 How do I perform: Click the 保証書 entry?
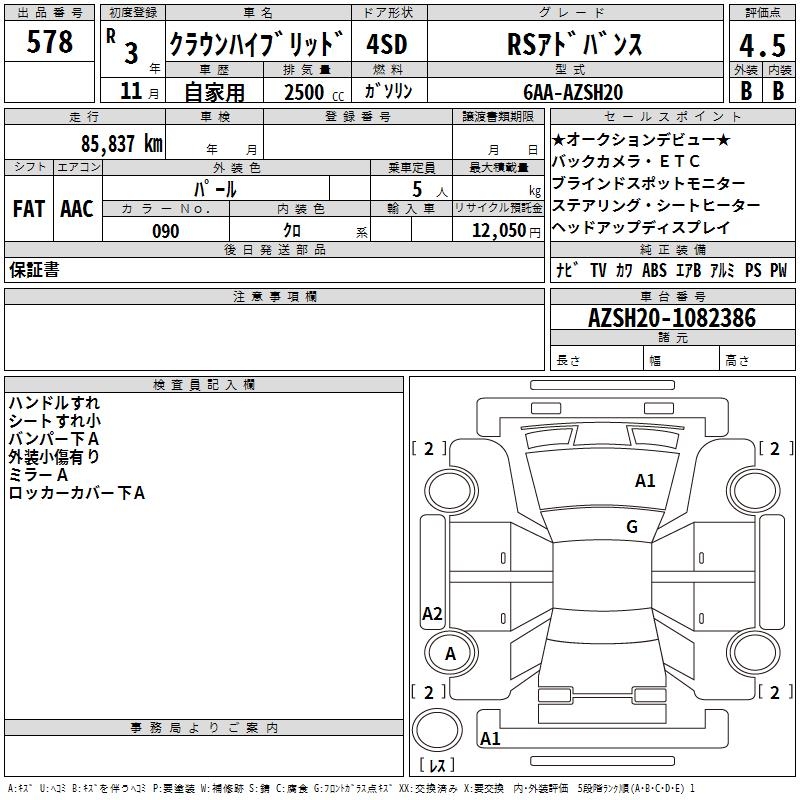click(x=34, y=270)
